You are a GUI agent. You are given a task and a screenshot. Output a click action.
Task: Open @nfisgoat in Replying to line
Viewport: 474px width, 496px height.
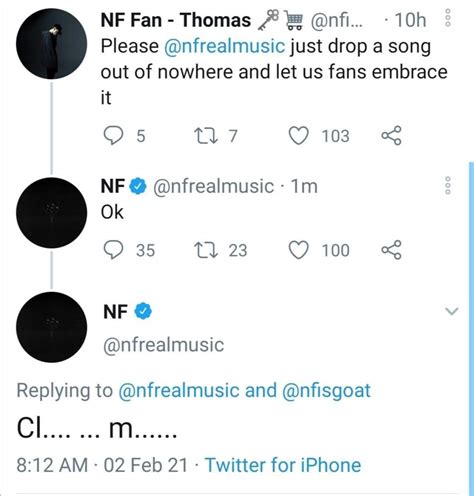pyautogui.click(x=326, y=391)
